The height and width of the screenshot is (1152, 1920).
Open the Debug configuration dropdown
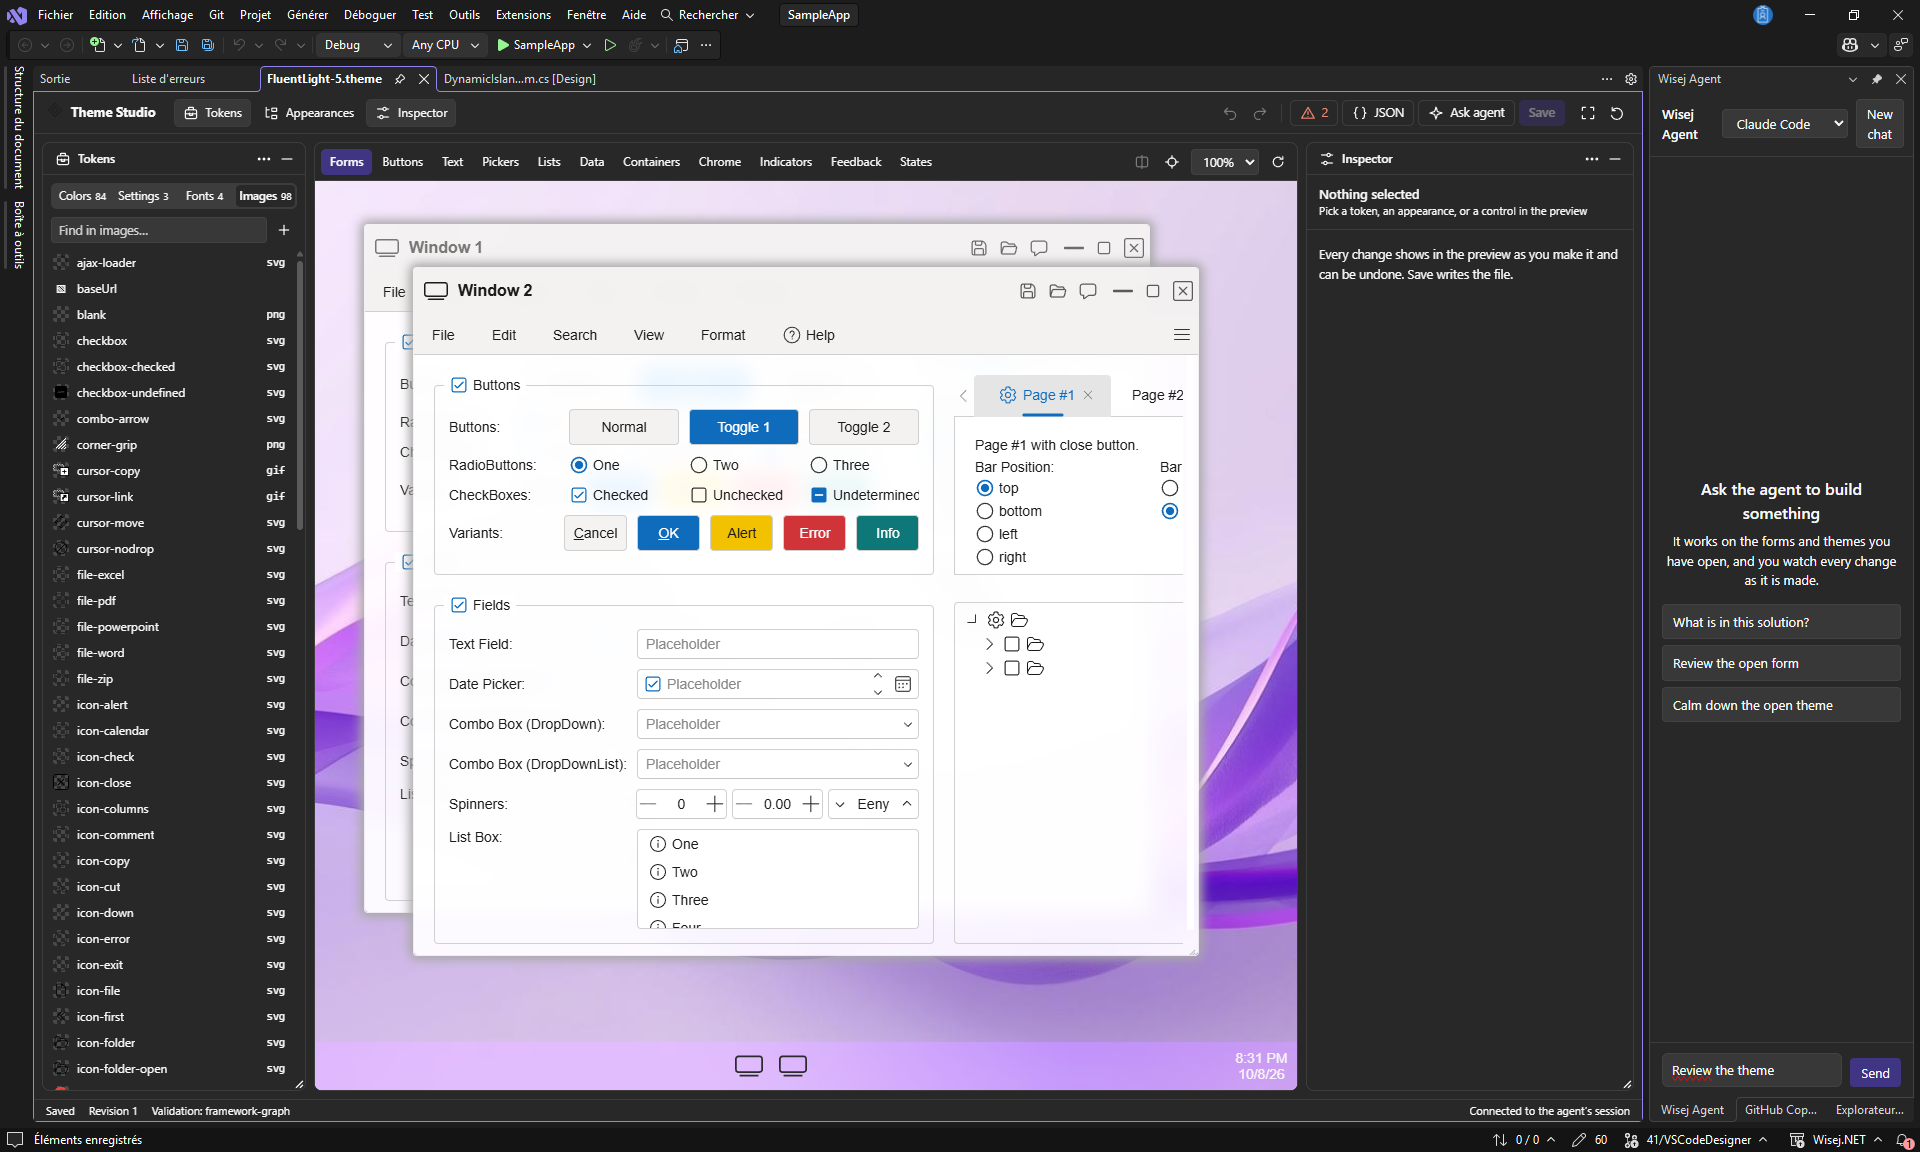(357, 45)
